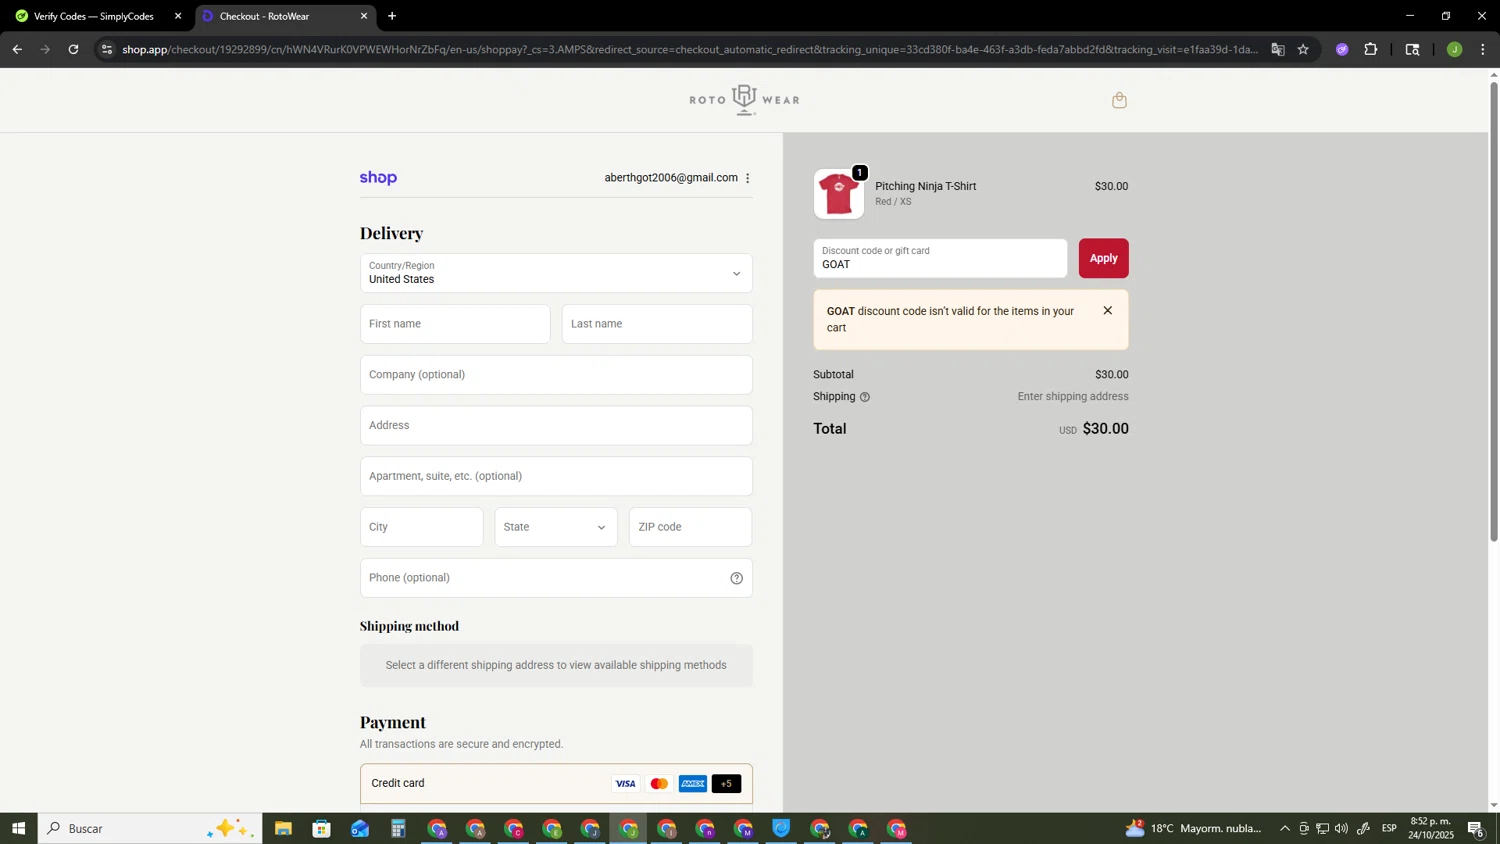Click the taskbar Buscar search box
This screenshot has width=1500, height=844.
click(150, 829)
